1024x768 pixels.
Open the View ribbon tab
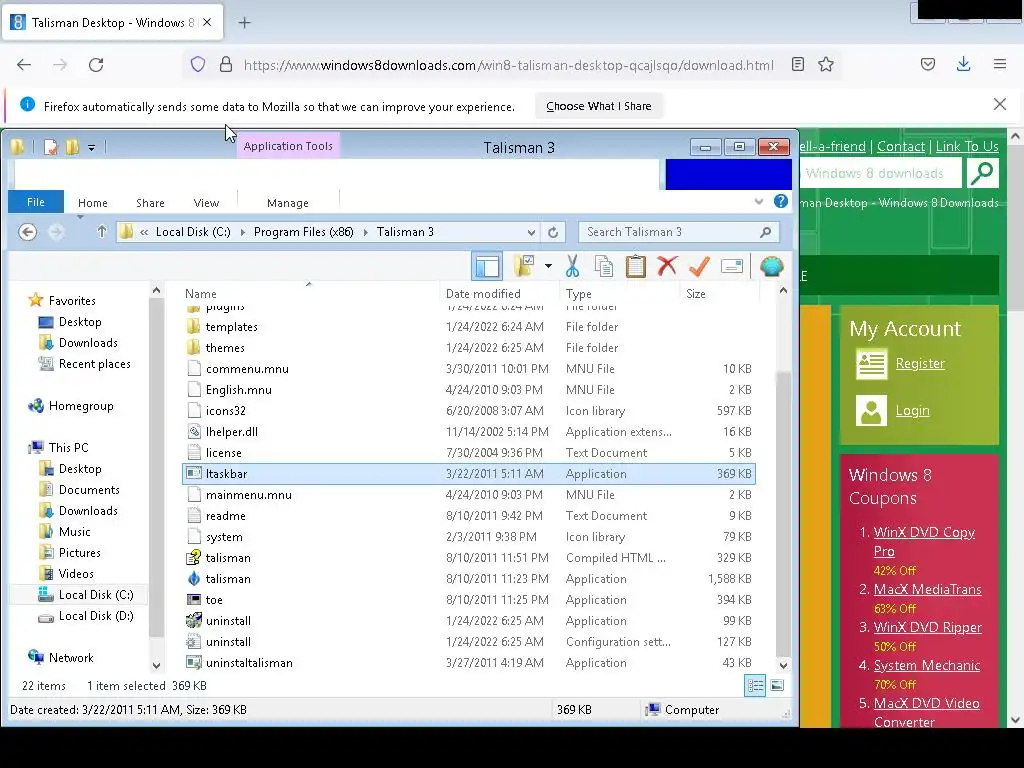click(x=206, y=203)
